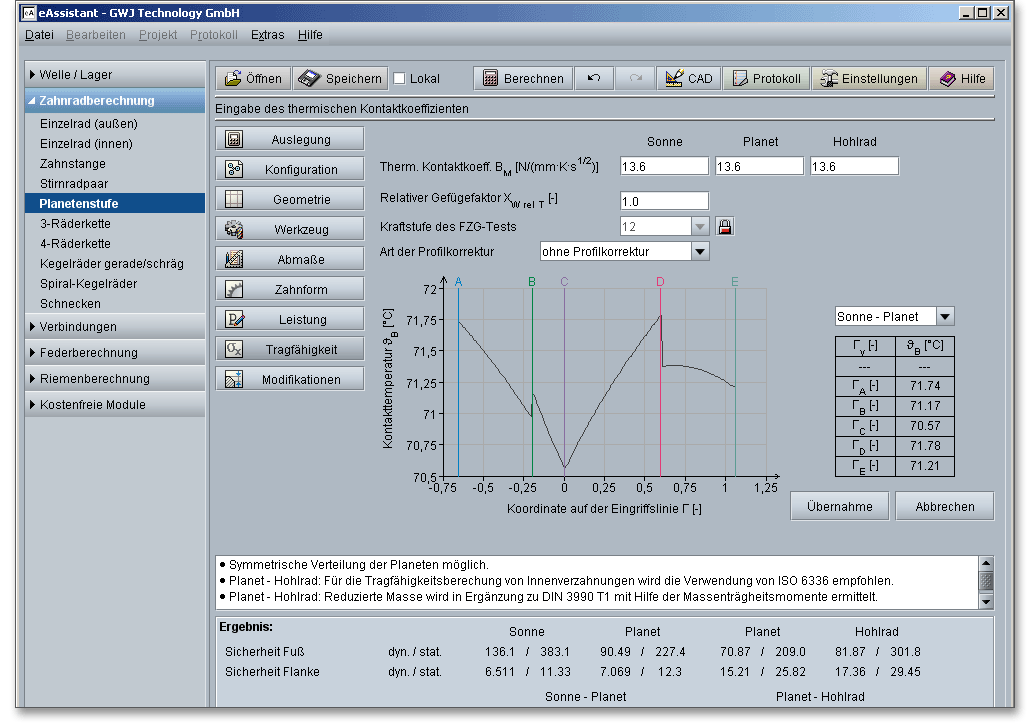The height and width of the screenshot is (723, 1030).
Task: Click the Relativer Gefügefaktor input field
Action: click(x=664, y=202)
